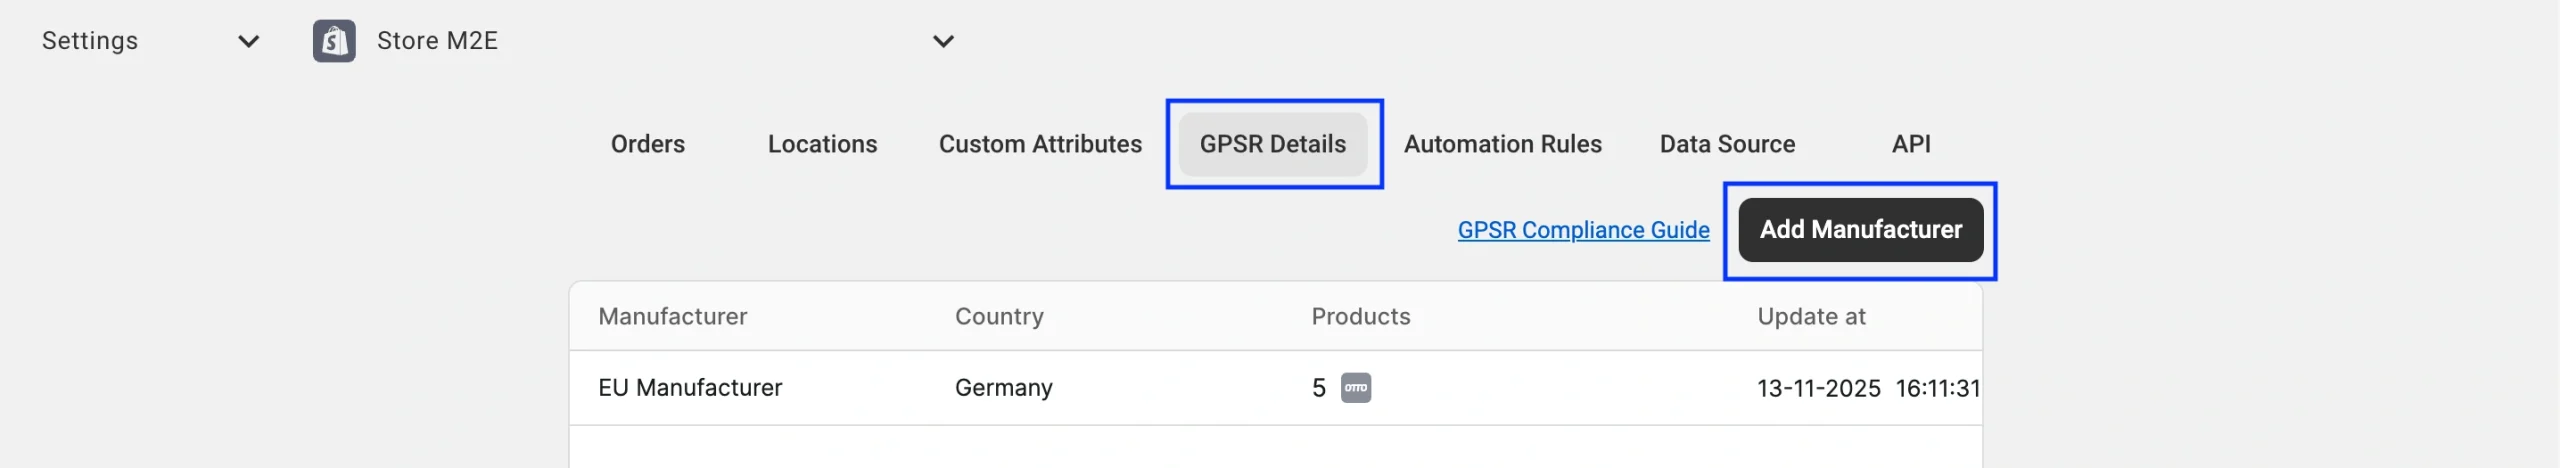Expand the Store M2E selector chevron
This screenshot has height=468, width=2560.
click(x=942, y=41)
